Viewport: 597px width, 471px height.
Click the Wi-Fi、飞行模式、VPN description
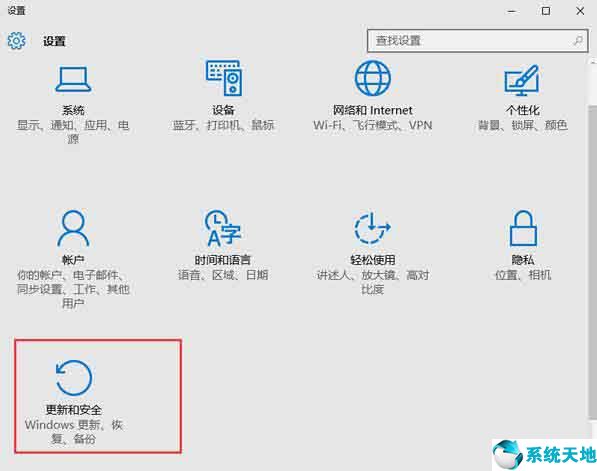372,125
